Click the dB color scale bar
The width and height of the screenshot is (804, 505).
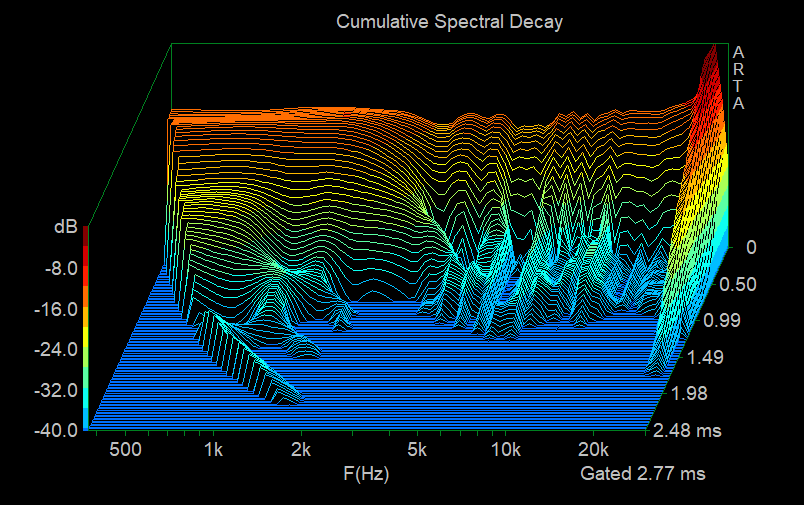87,330
